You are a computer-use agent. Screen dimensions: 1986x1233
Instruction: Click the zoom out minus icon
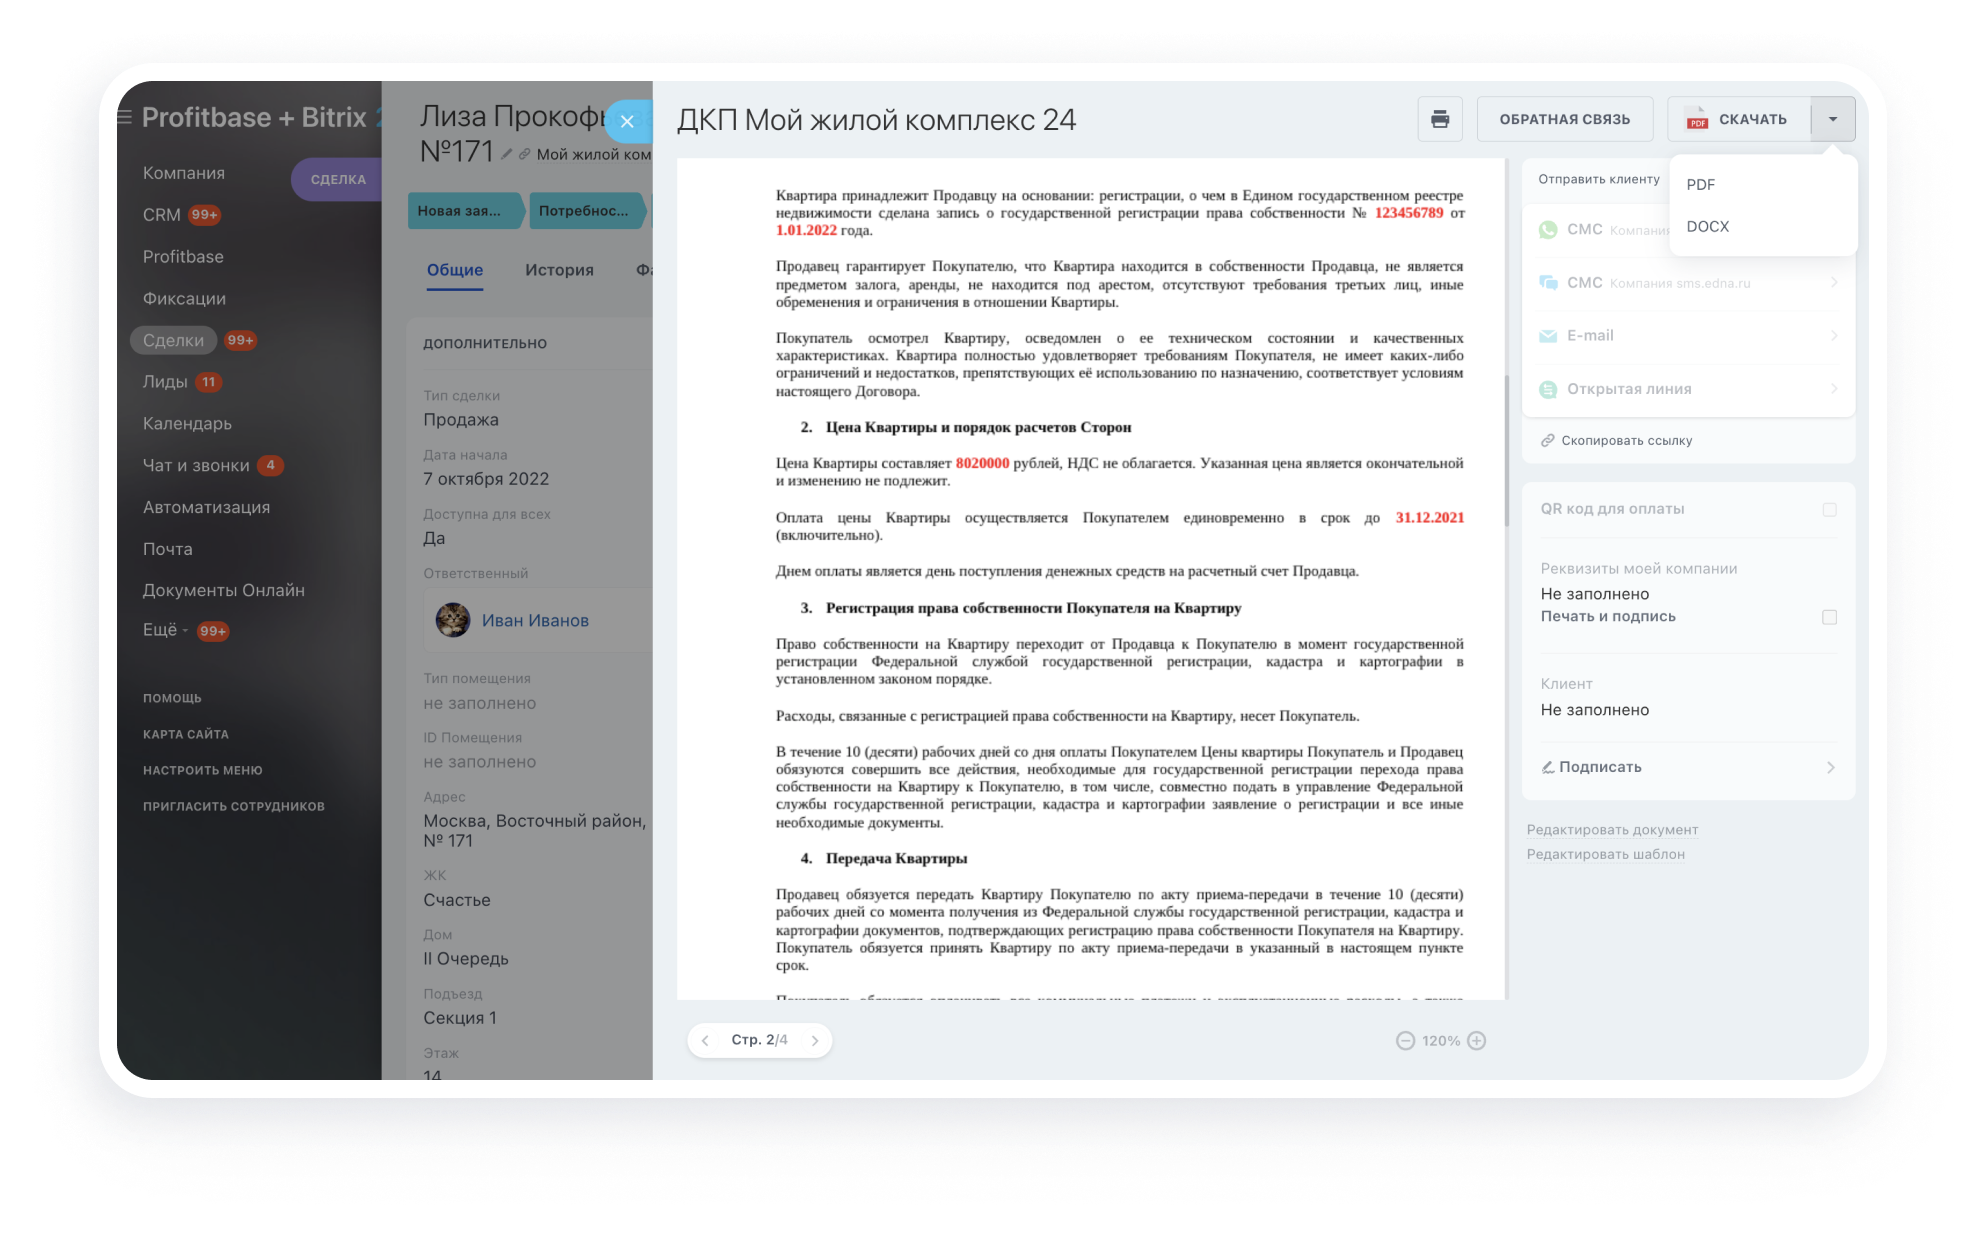1405,1041
